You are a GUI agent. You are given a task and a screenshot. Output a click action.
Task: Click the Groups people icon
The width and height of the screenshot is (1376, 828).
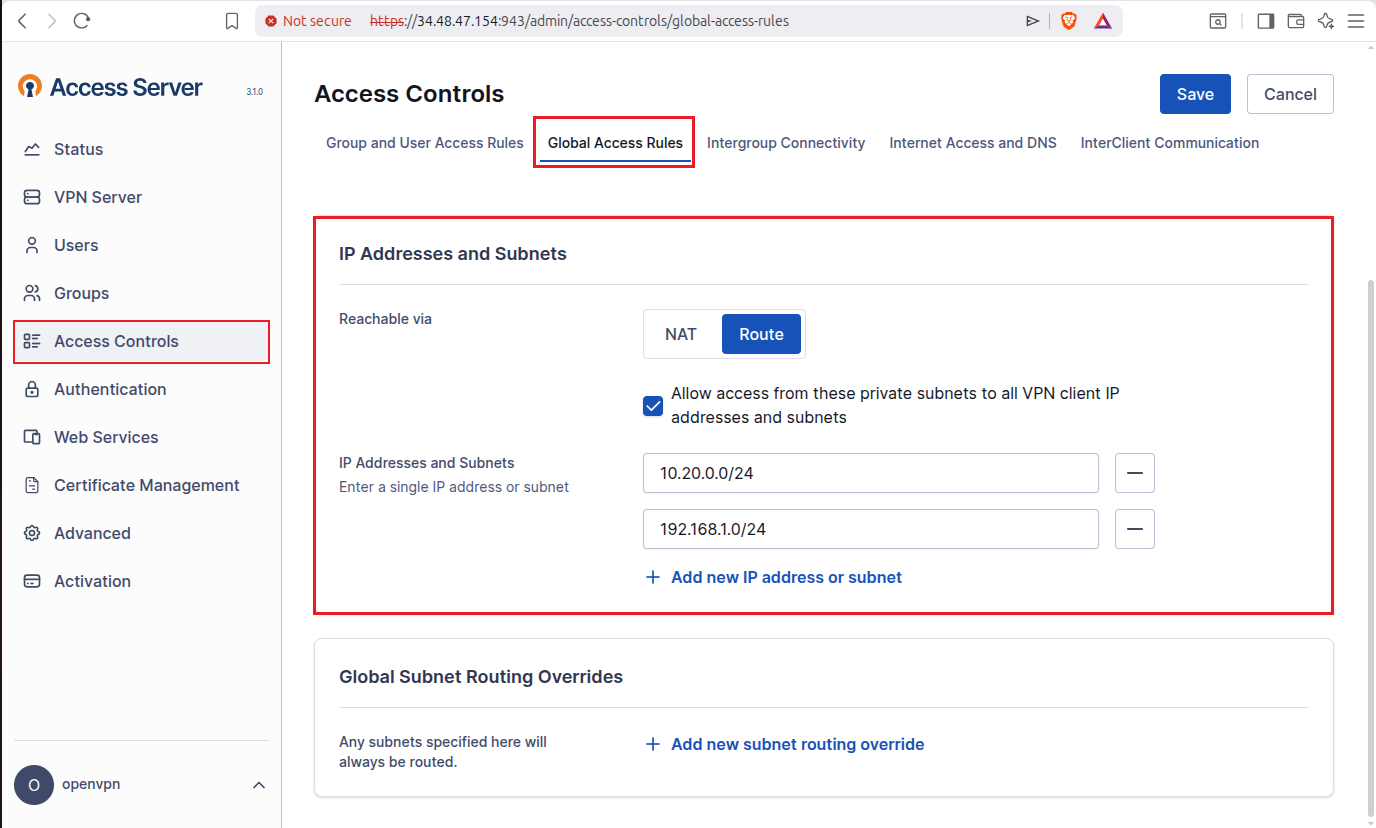(32, 293)
